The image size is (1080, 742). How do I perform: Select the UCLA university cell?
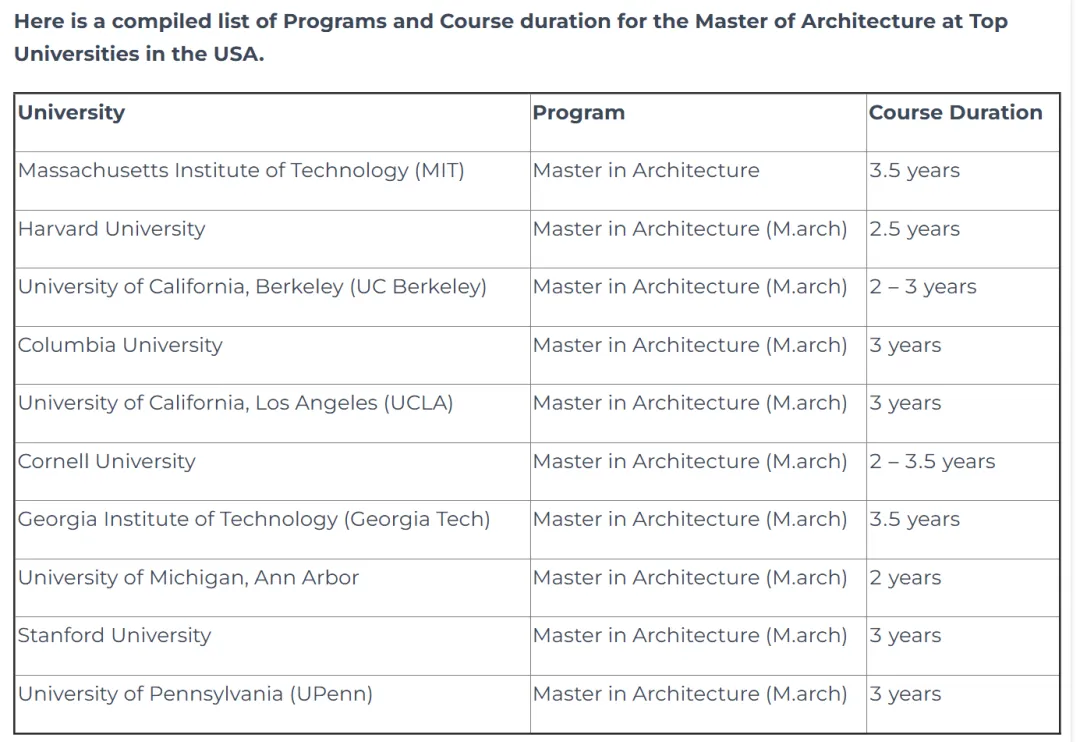235,403
